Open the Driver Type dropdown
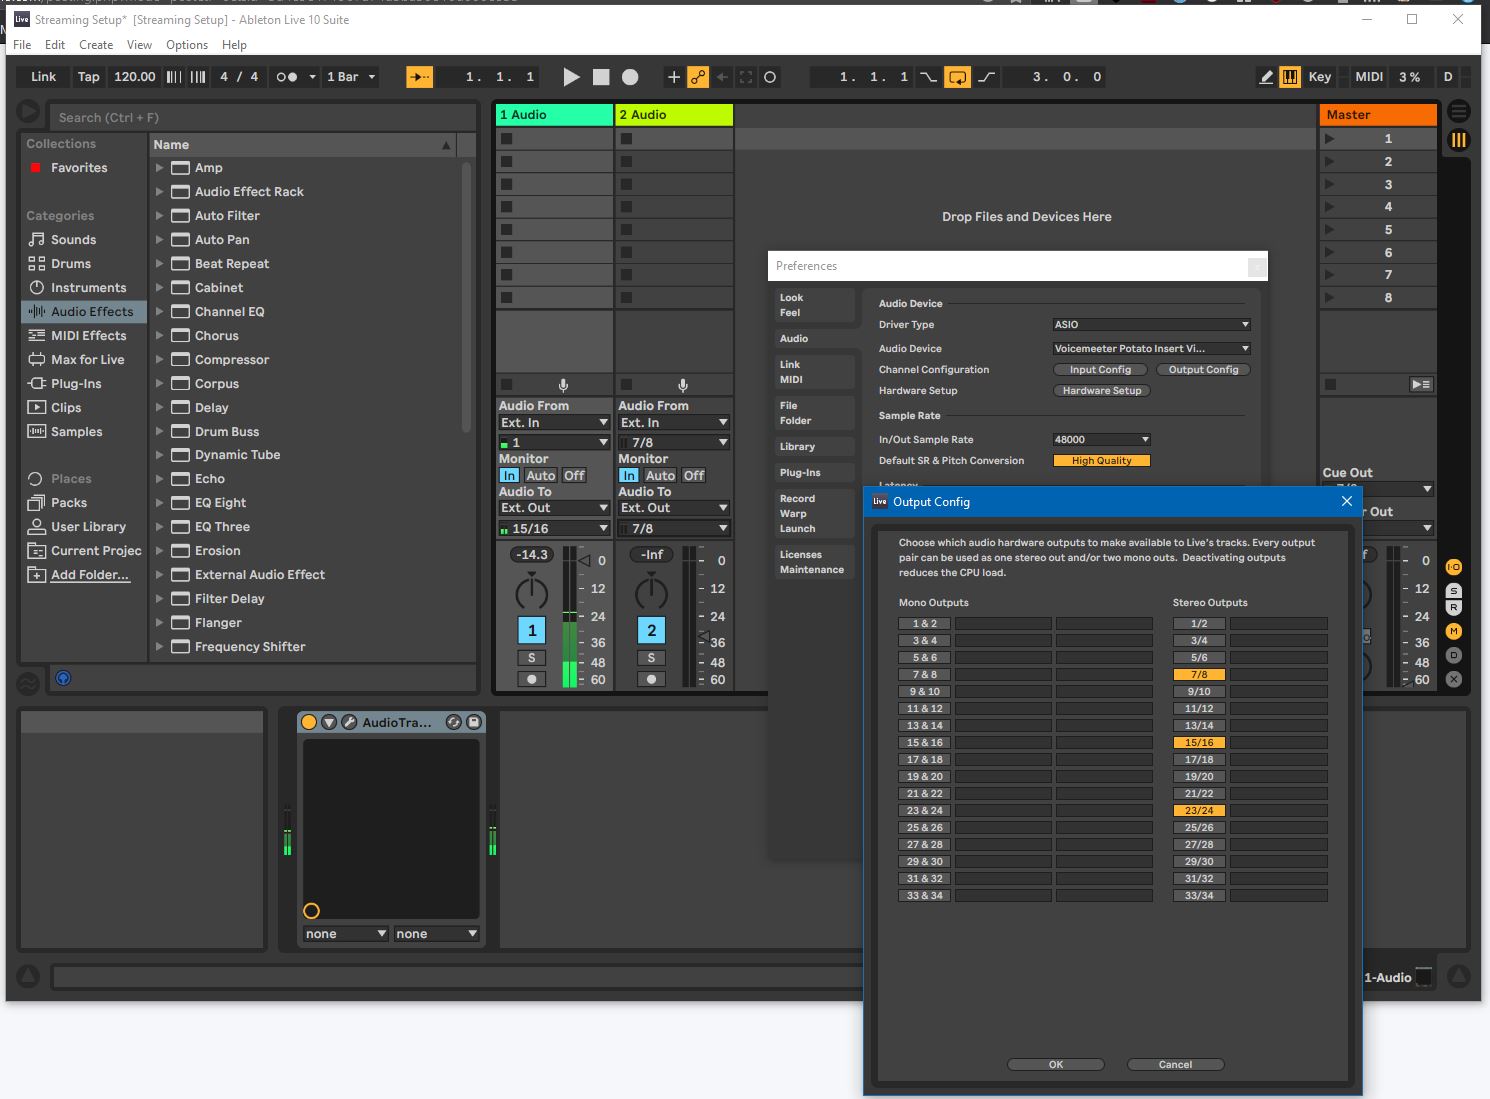This screenshot has width=1490, height=1099. pos(1152,325)
